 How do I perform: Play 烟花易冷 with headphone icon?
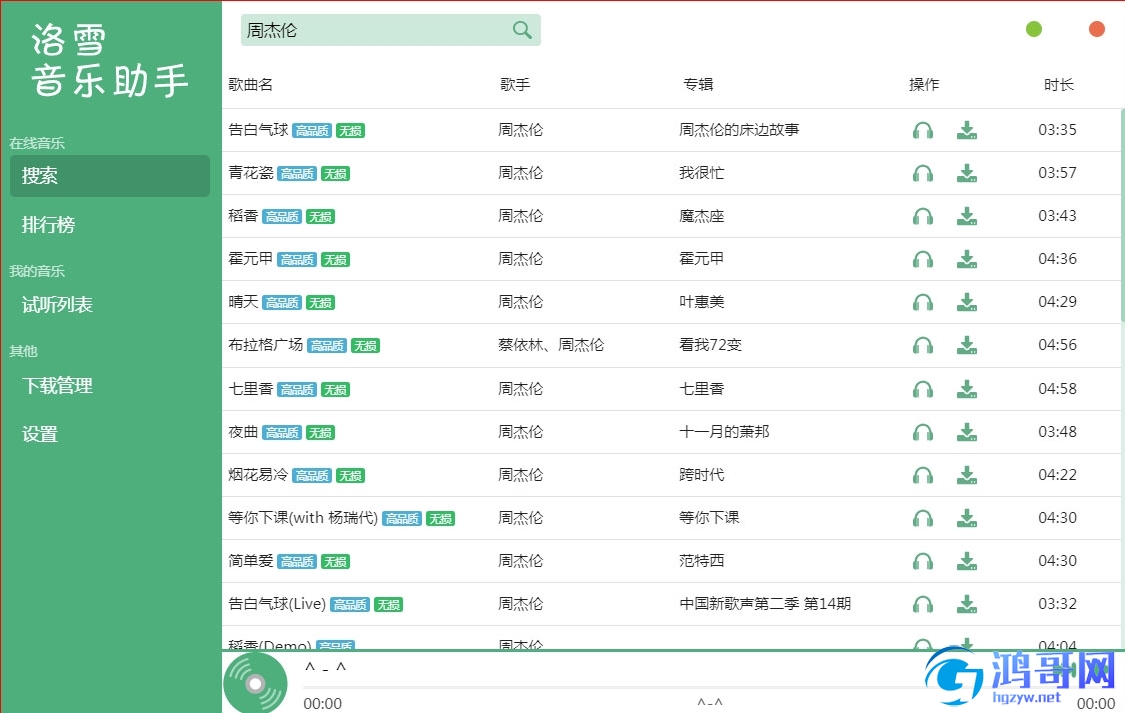(923, 476)
